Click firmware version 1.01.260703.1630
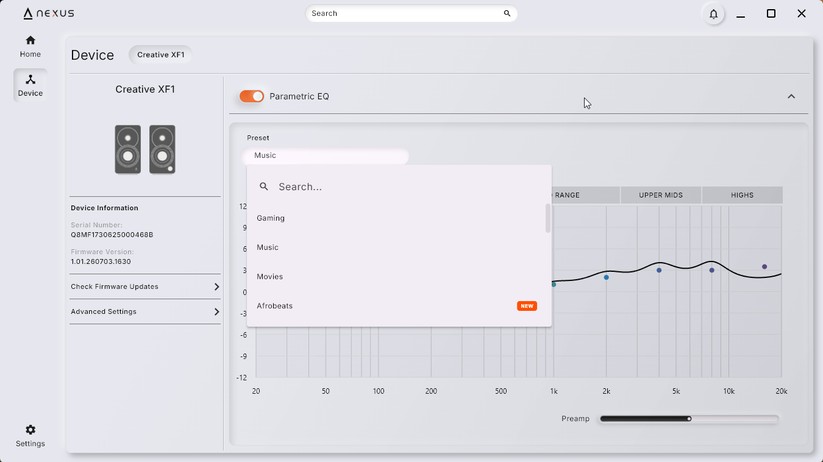The image size is (823, 462). 101,261
